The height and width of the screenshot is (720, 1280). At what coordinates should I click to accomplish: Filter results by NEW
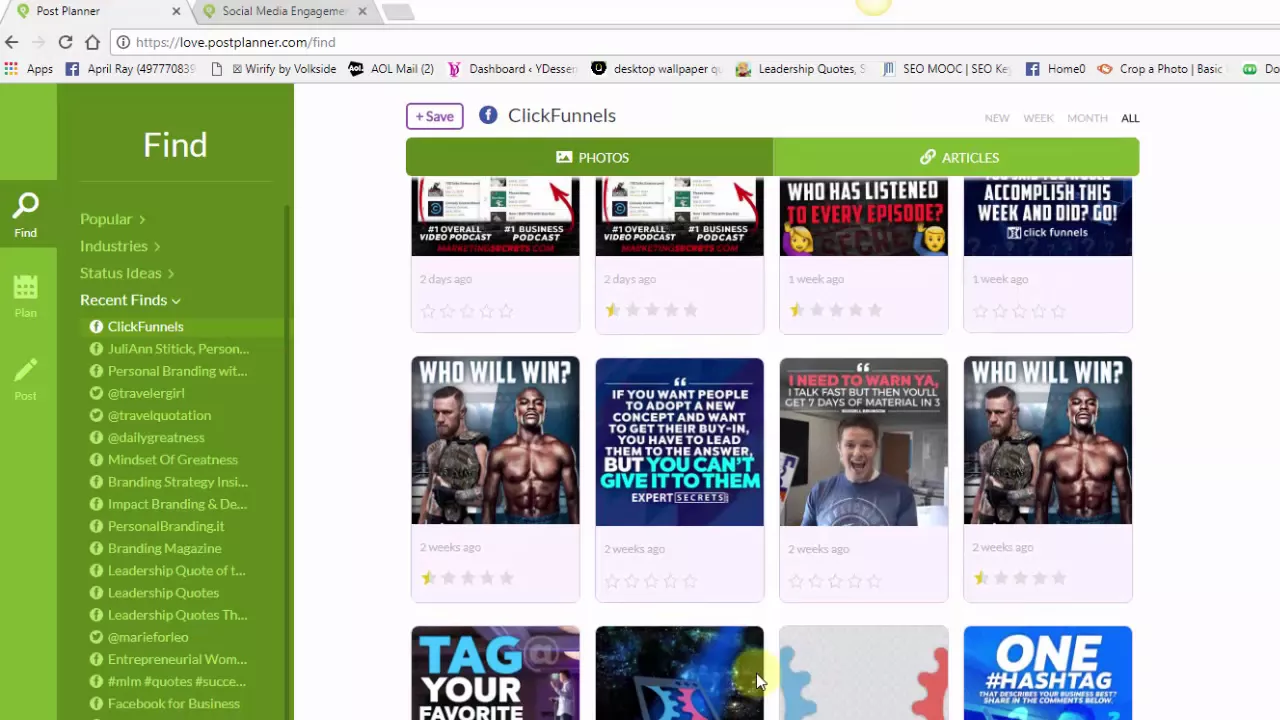[x=997, y=118]
